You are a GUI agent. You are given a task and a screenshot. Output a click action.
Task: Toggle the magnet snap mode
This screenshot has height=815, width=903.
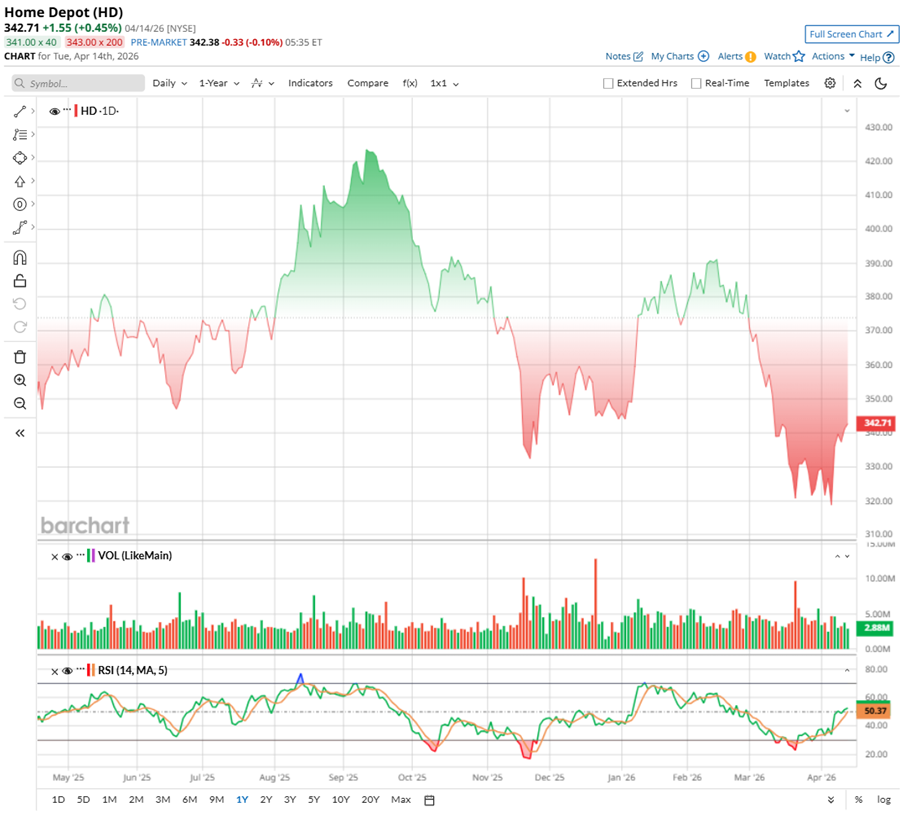(x=20, y=257)
